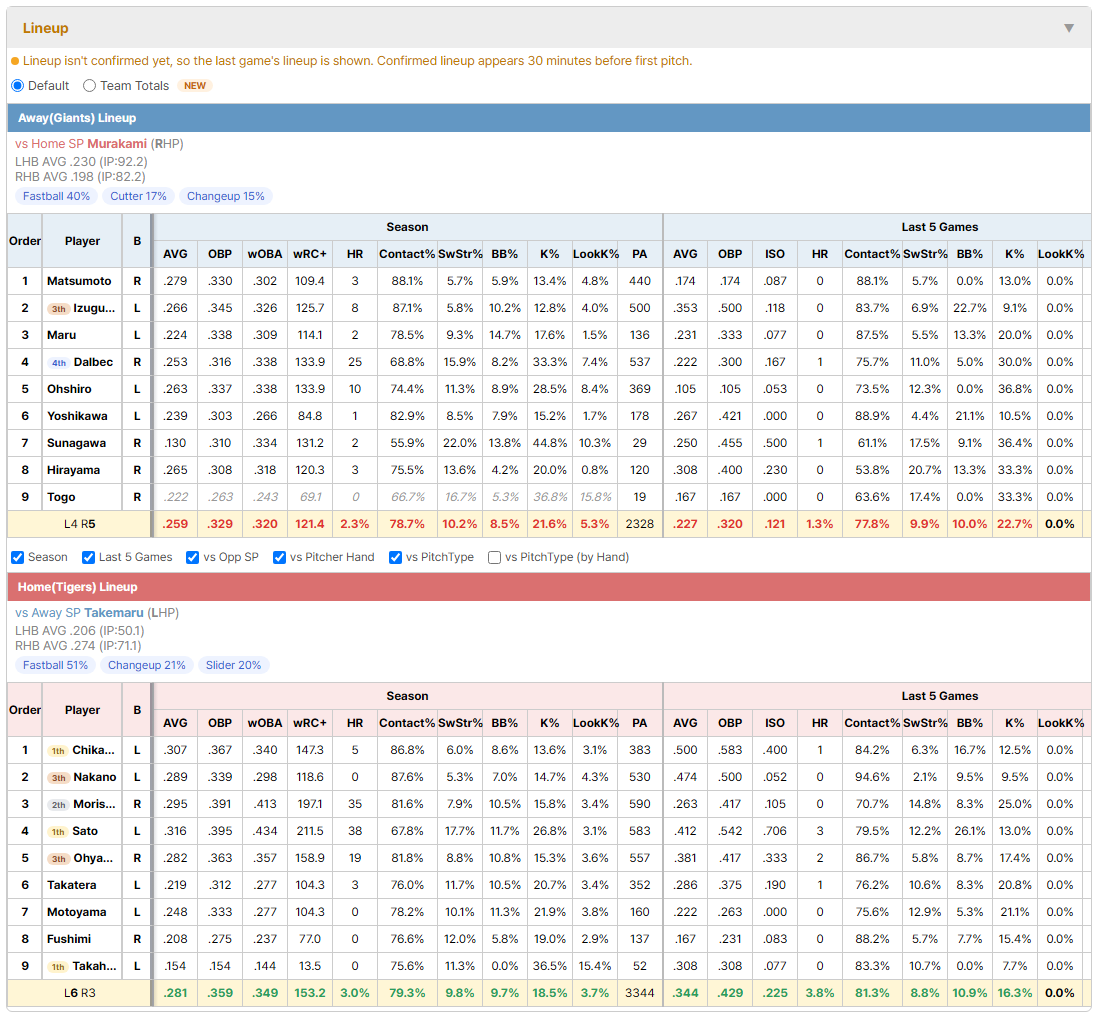Collapse the Lineup panel arrow
The width and height of the screenshot is (1098, 1018).
click(1069, 28)
